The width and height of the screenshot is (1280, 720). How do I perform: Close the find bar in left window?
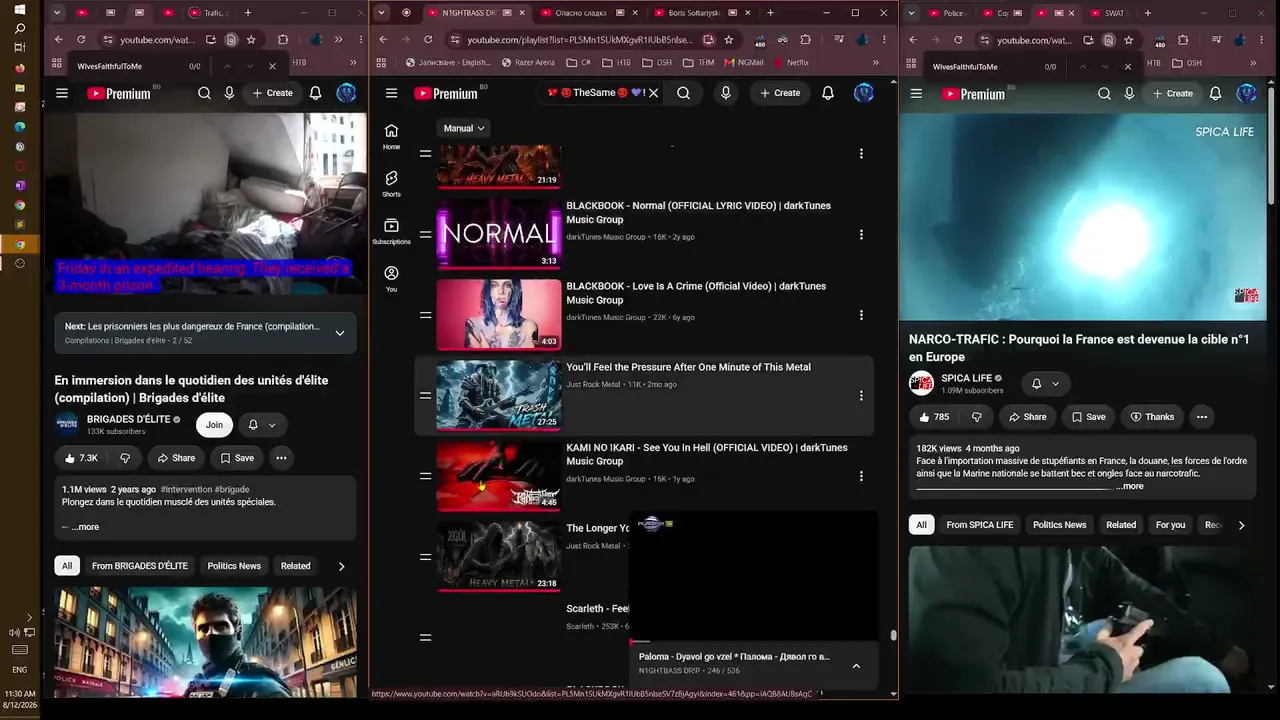point(272,66)
